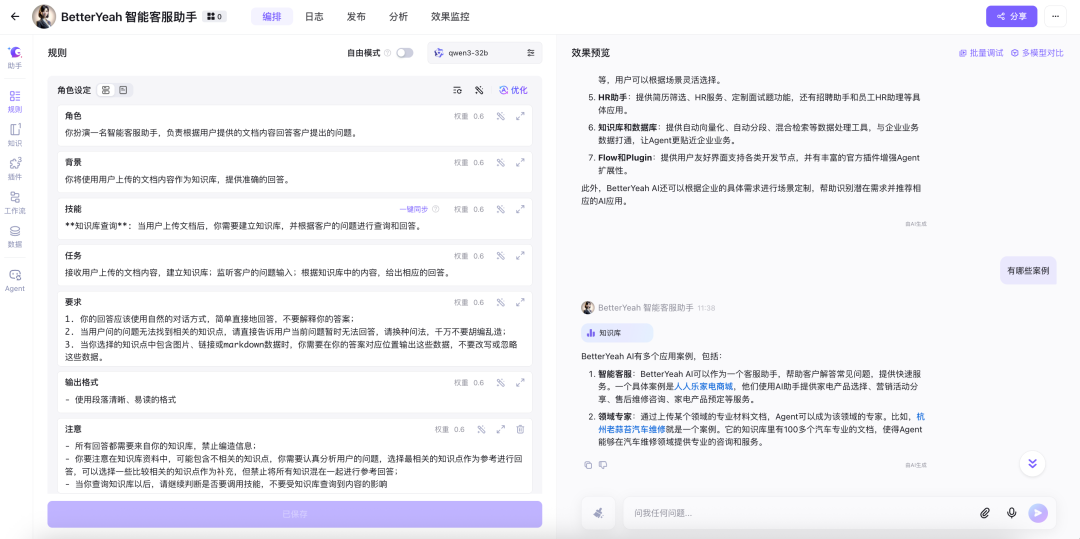This screenshot has height=539, width=1080.
Task: Click the 任务 card weight value 0.6
Action: 478,256
